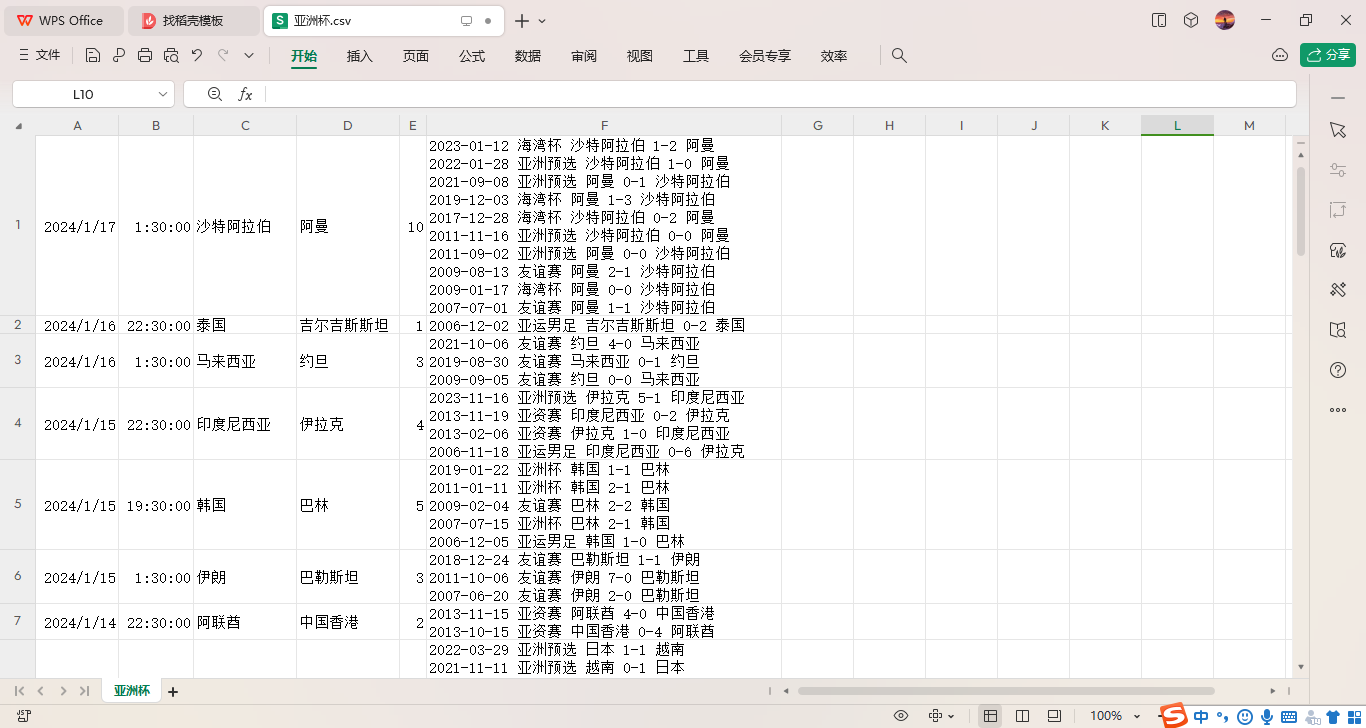Open the book search icon in sidebar

pos(1338,330)
